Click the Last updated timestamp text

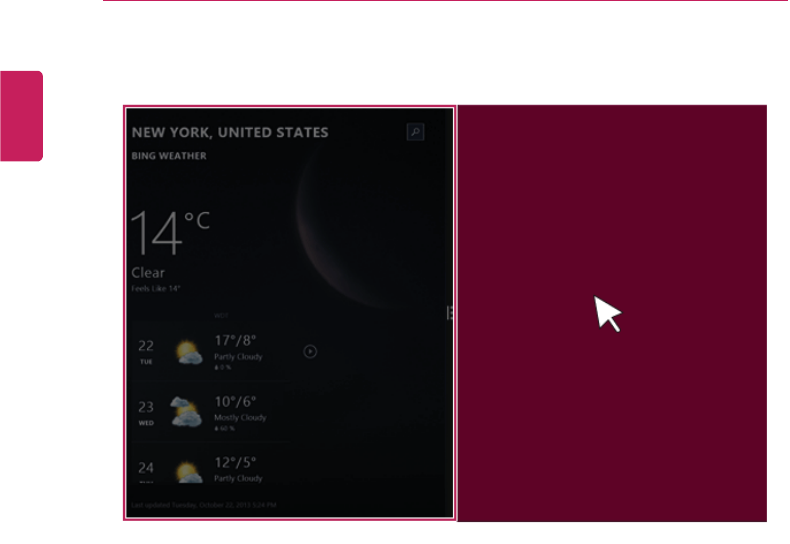204,505
